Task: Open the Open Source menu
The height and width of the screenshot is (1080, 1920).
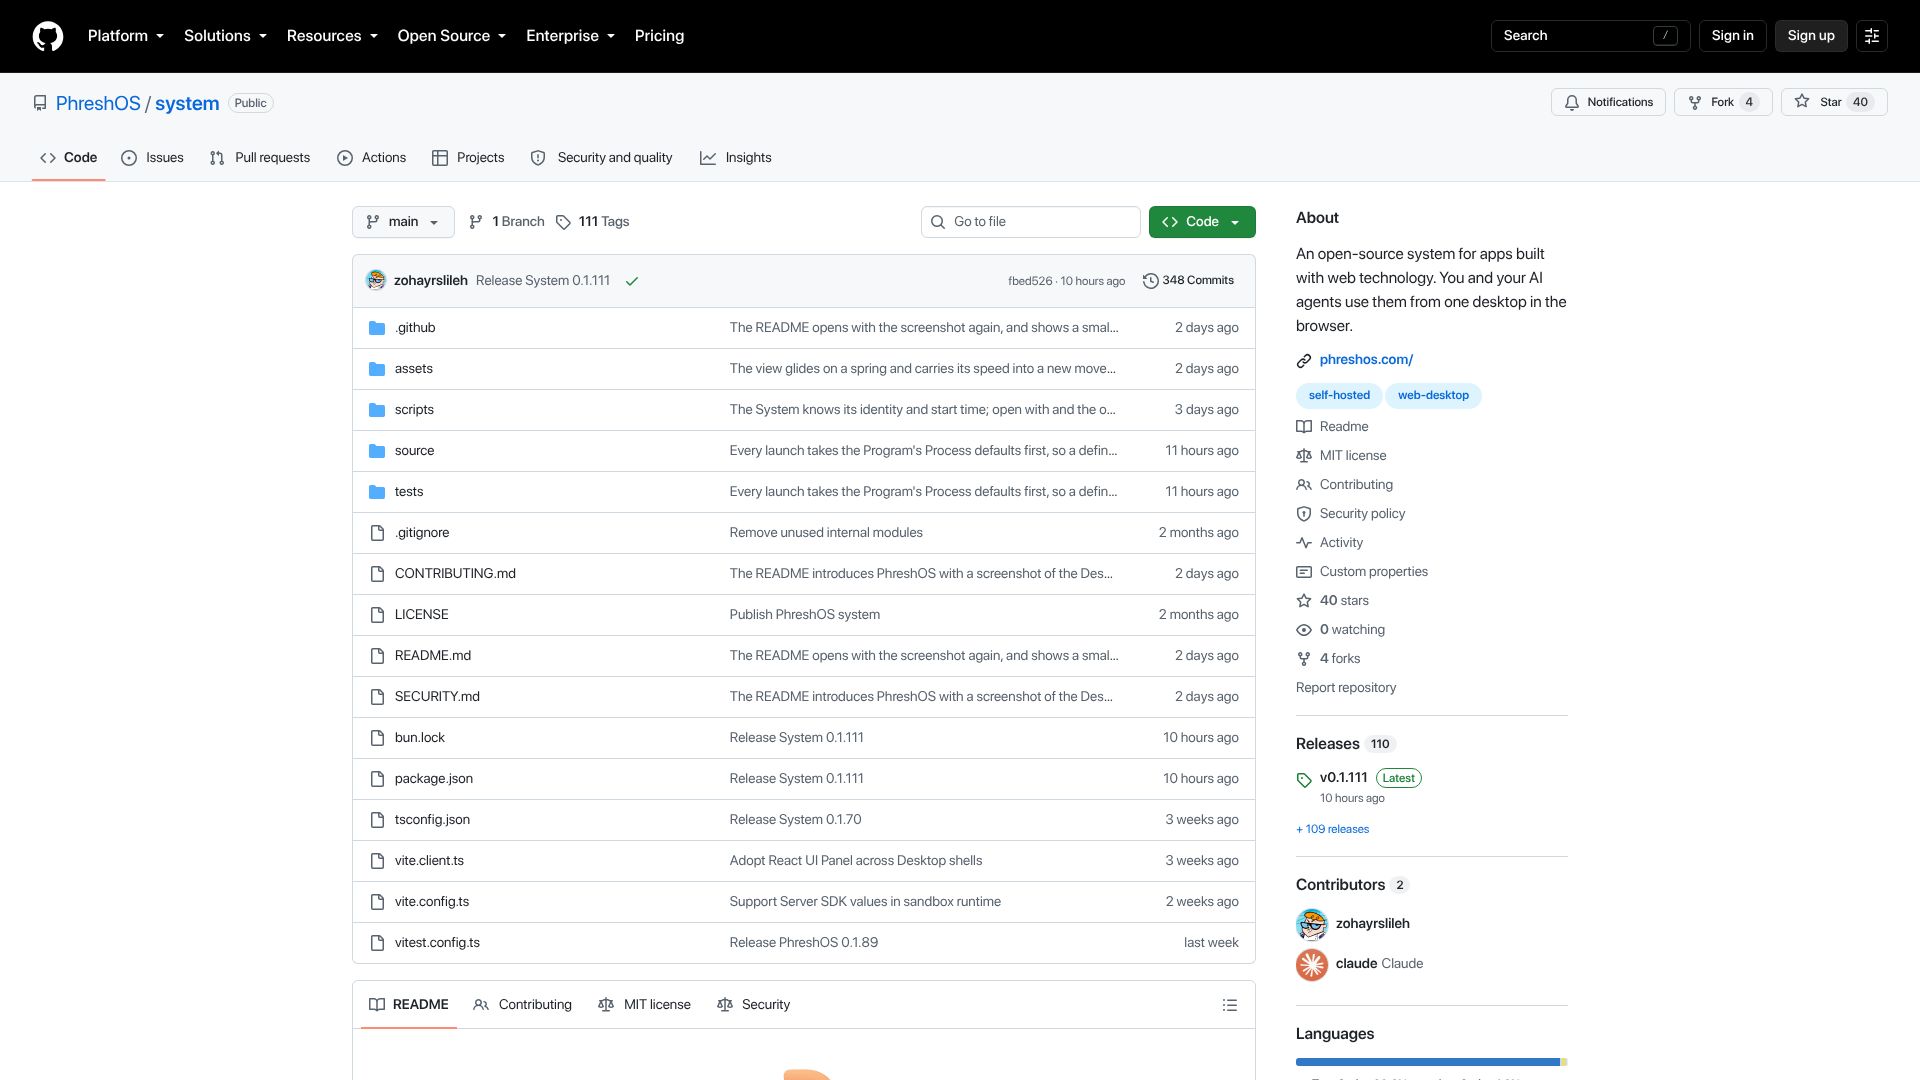Action: (x=452, y=36)
